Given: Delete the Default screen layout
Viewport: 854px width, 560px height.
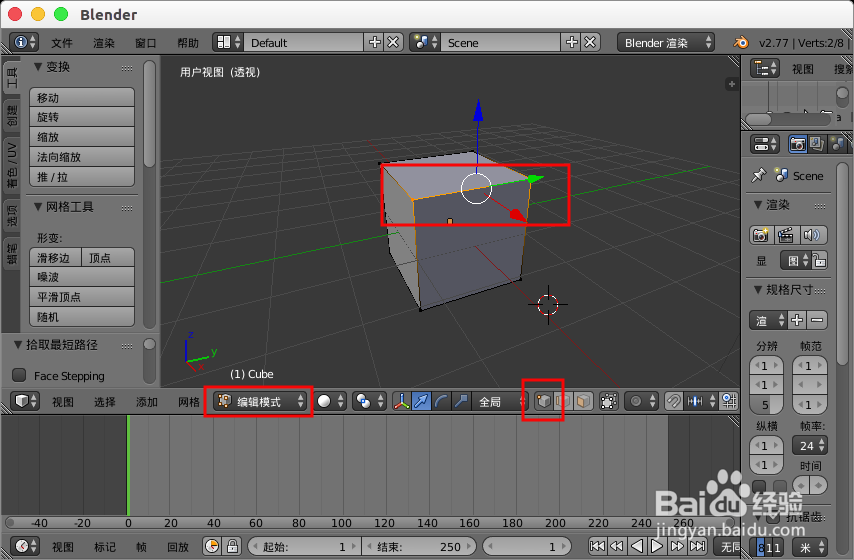Looking at the screenshot, I should click(393, 42).
